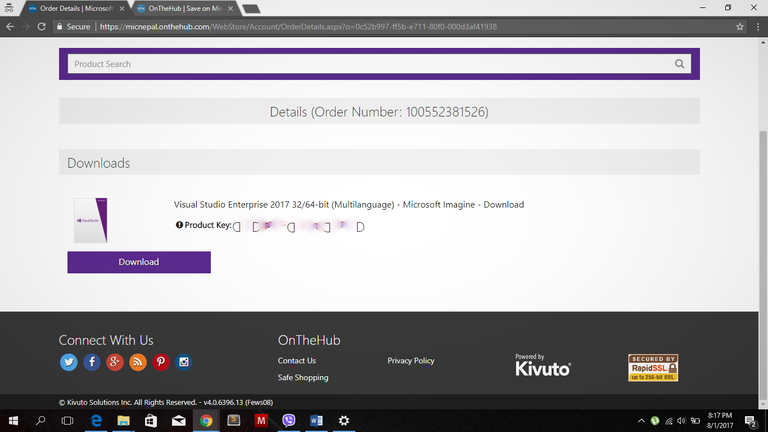Open action center notifications

750,421
